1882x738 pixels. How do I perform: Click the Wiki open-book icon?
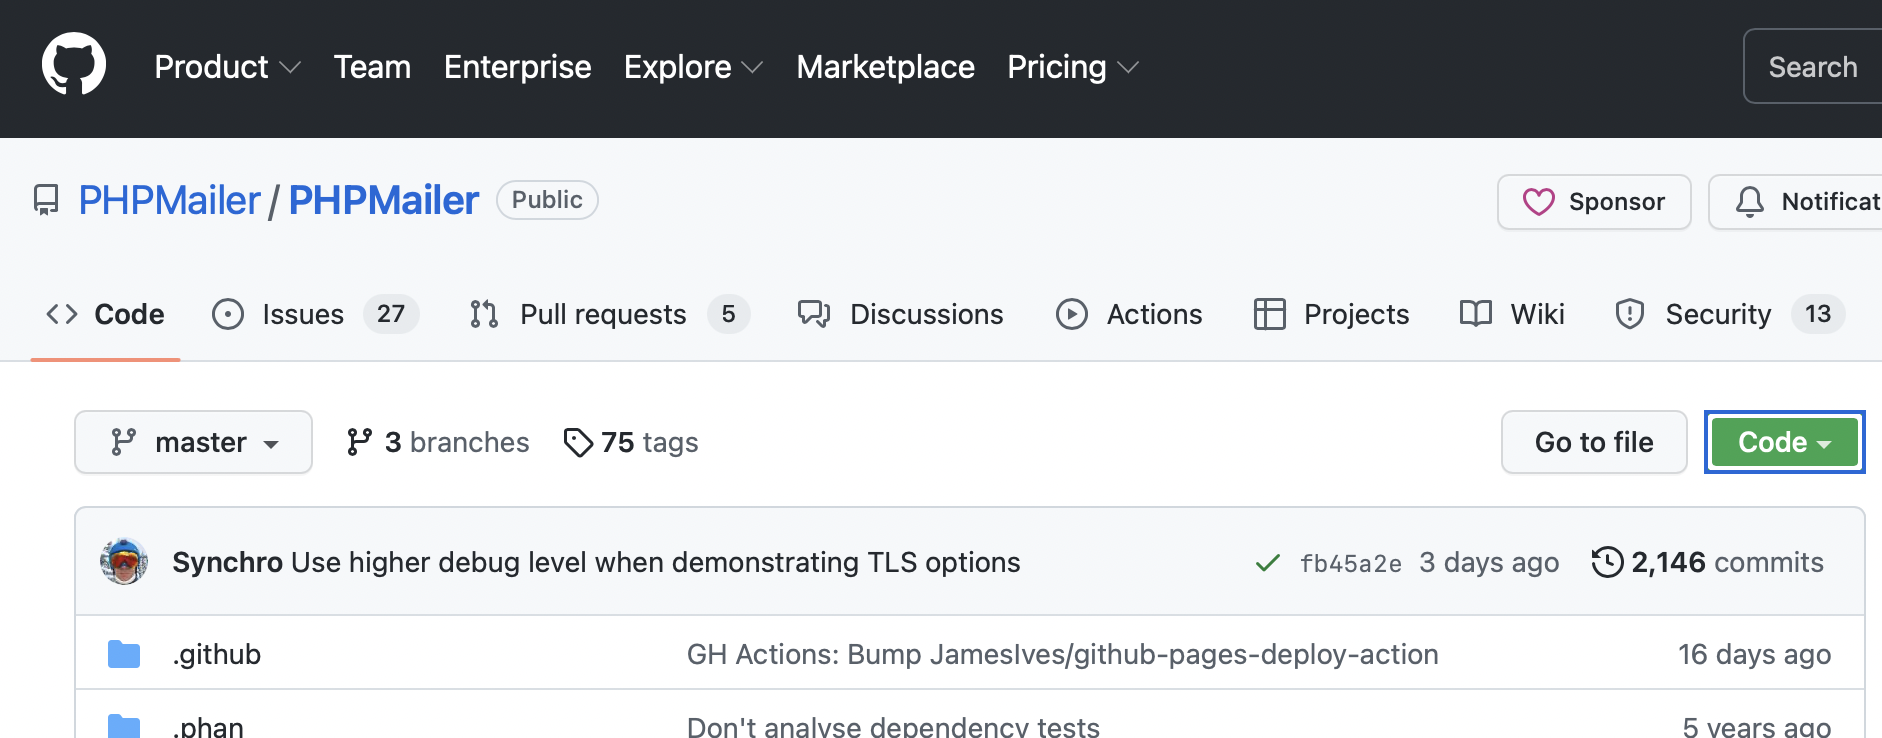click(x=1476, y=314)
